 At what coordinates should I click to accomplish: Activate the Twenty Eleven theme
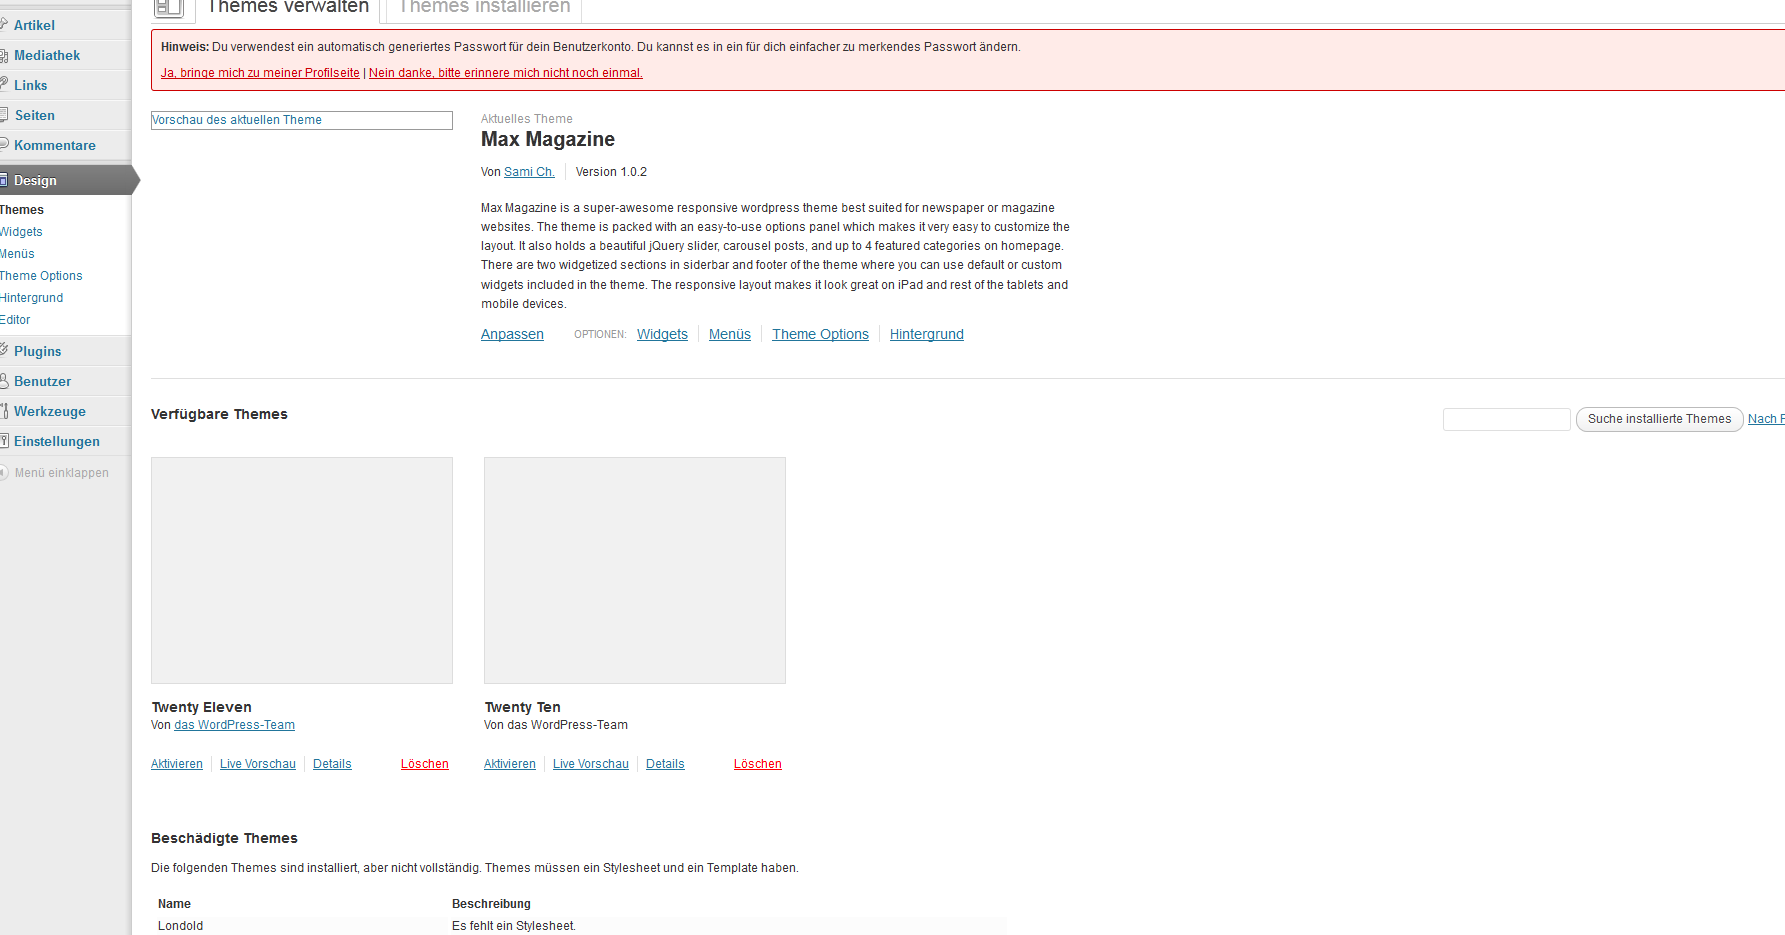point(177,764)
